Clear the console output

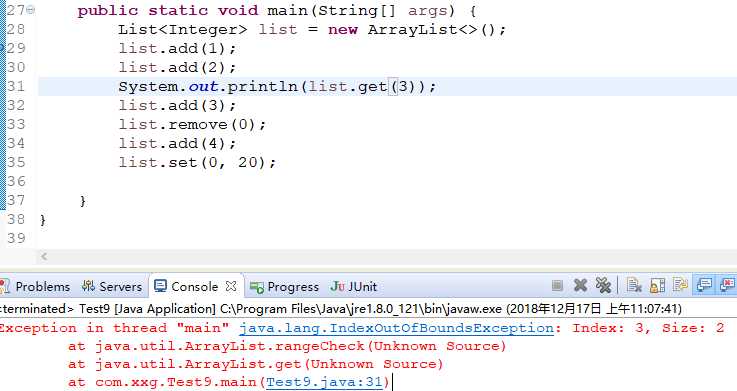pos(634,285)
